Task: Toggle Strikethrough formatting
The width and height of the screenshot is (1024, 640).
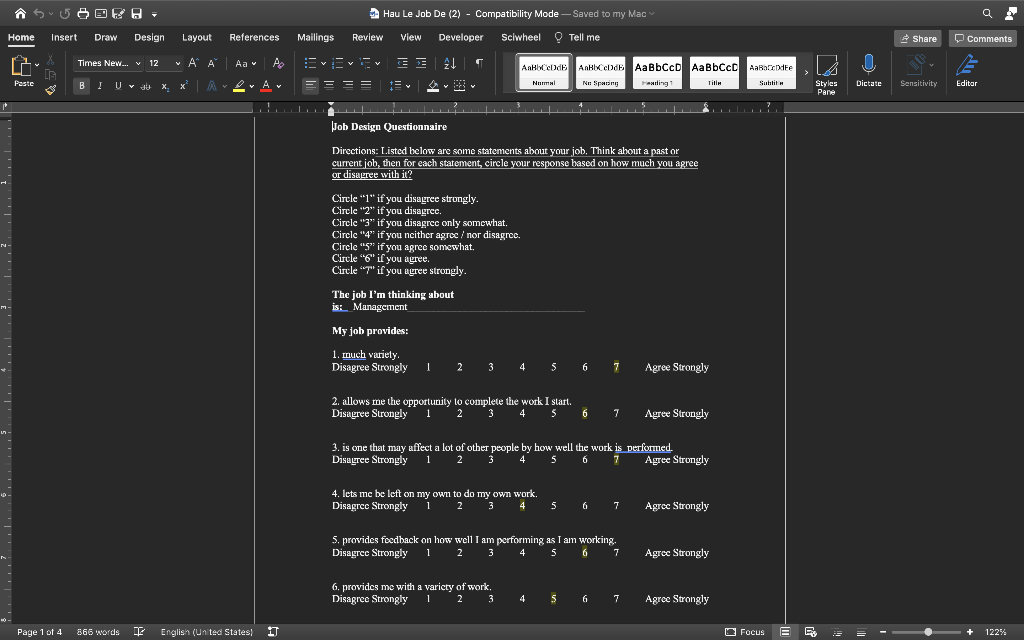Action: click(x=146, y=86)
